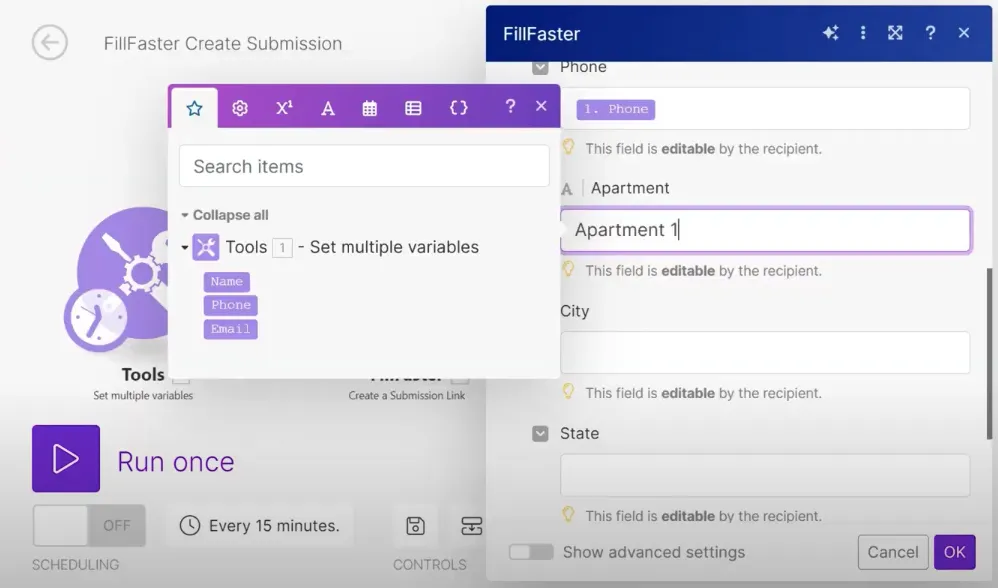
Task: Click the Search items field
Action: [364, 166]
